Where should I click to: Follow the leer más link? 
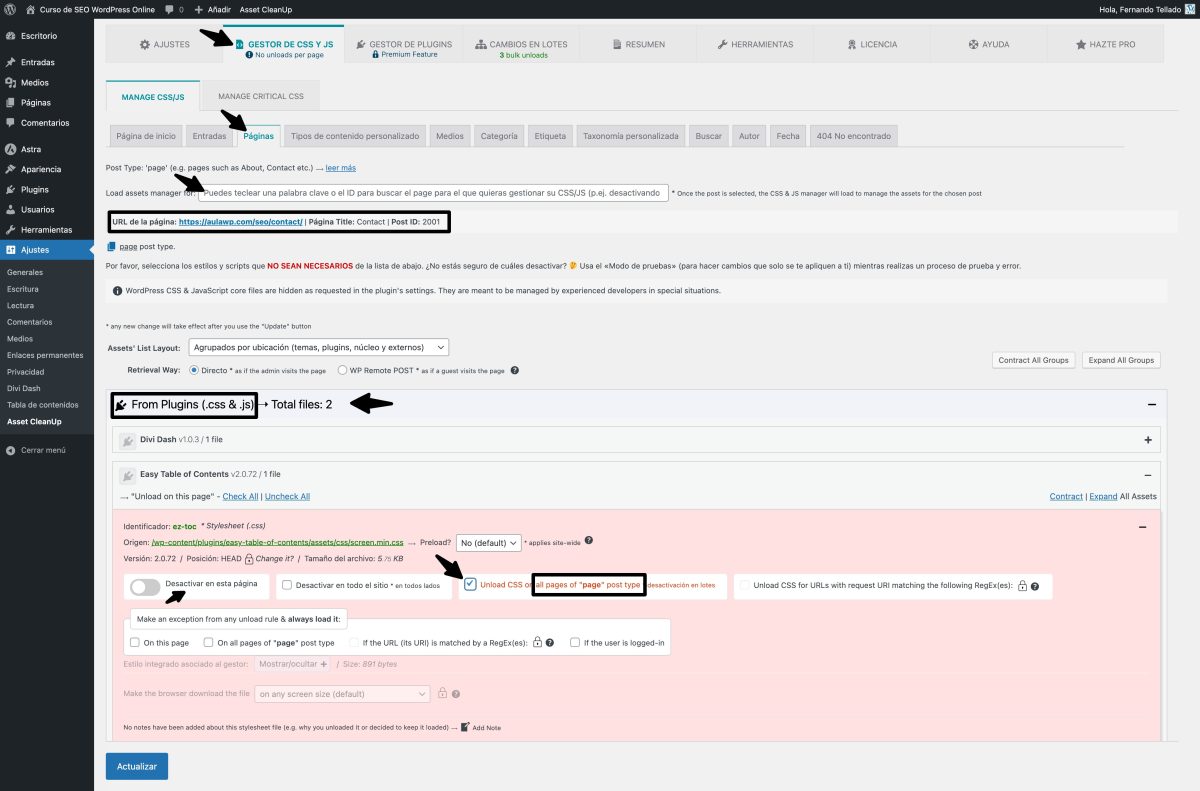point(341,168)
